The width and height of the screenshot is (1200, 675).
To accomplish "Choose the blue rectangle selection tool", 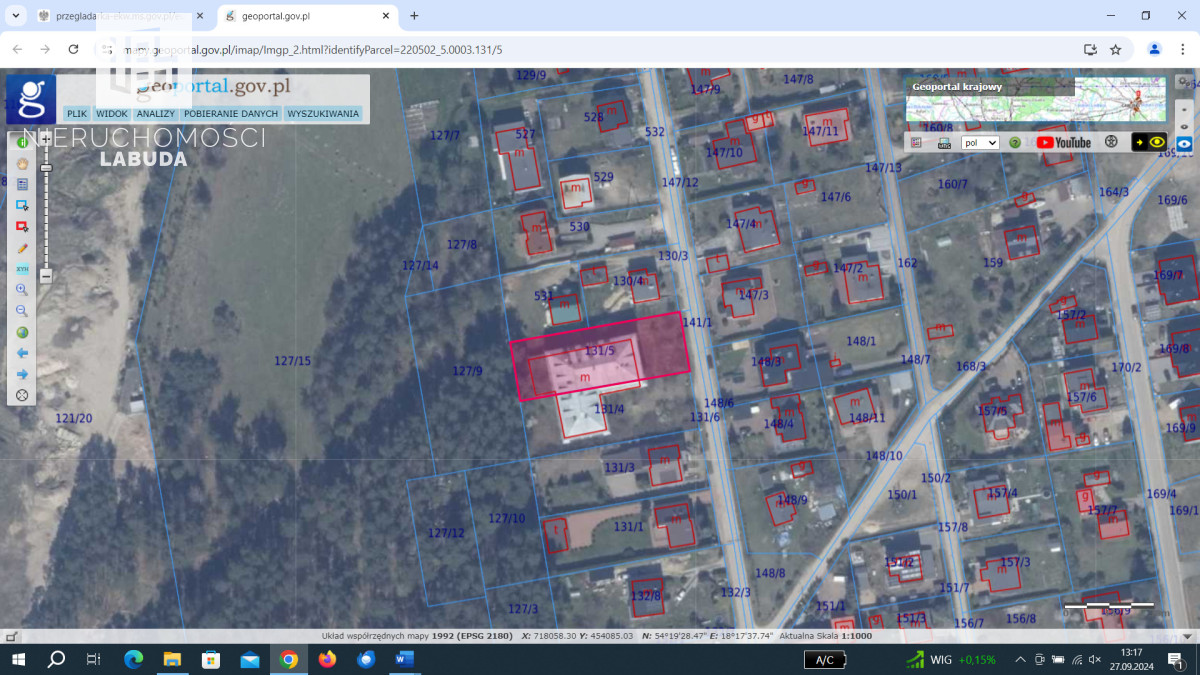I will (22, 205).
